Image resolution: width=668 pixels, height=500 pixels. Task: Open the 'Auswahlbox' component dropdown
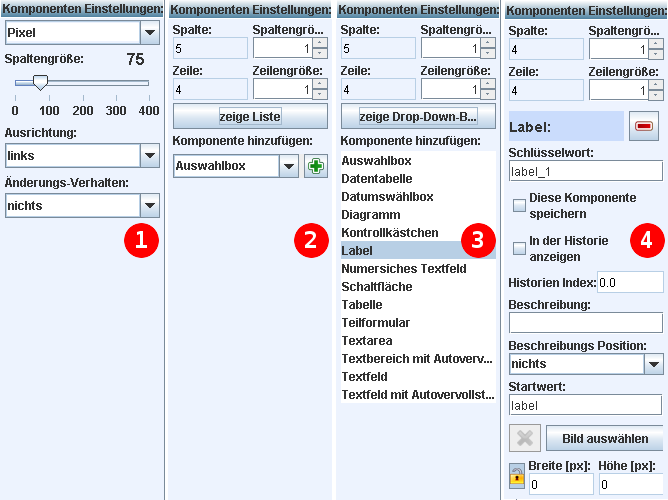pyautogui.click(x=287, y=166)
